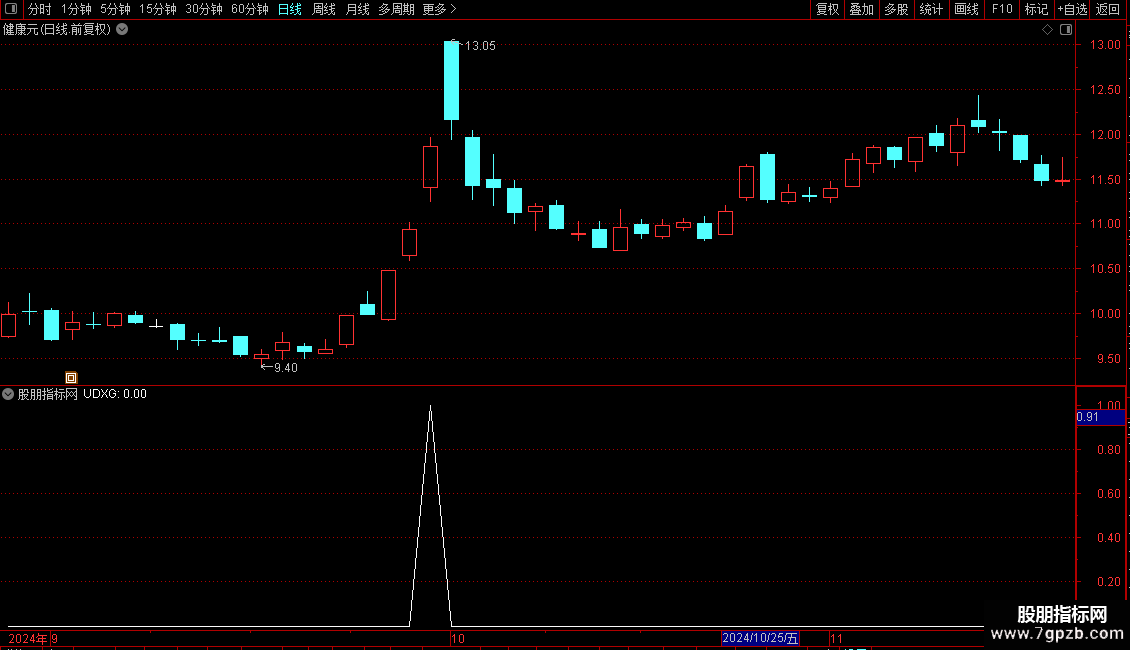Screen dimensions: 1130x650
Task: Click 返回 to go back
Action: (1108, 9)
